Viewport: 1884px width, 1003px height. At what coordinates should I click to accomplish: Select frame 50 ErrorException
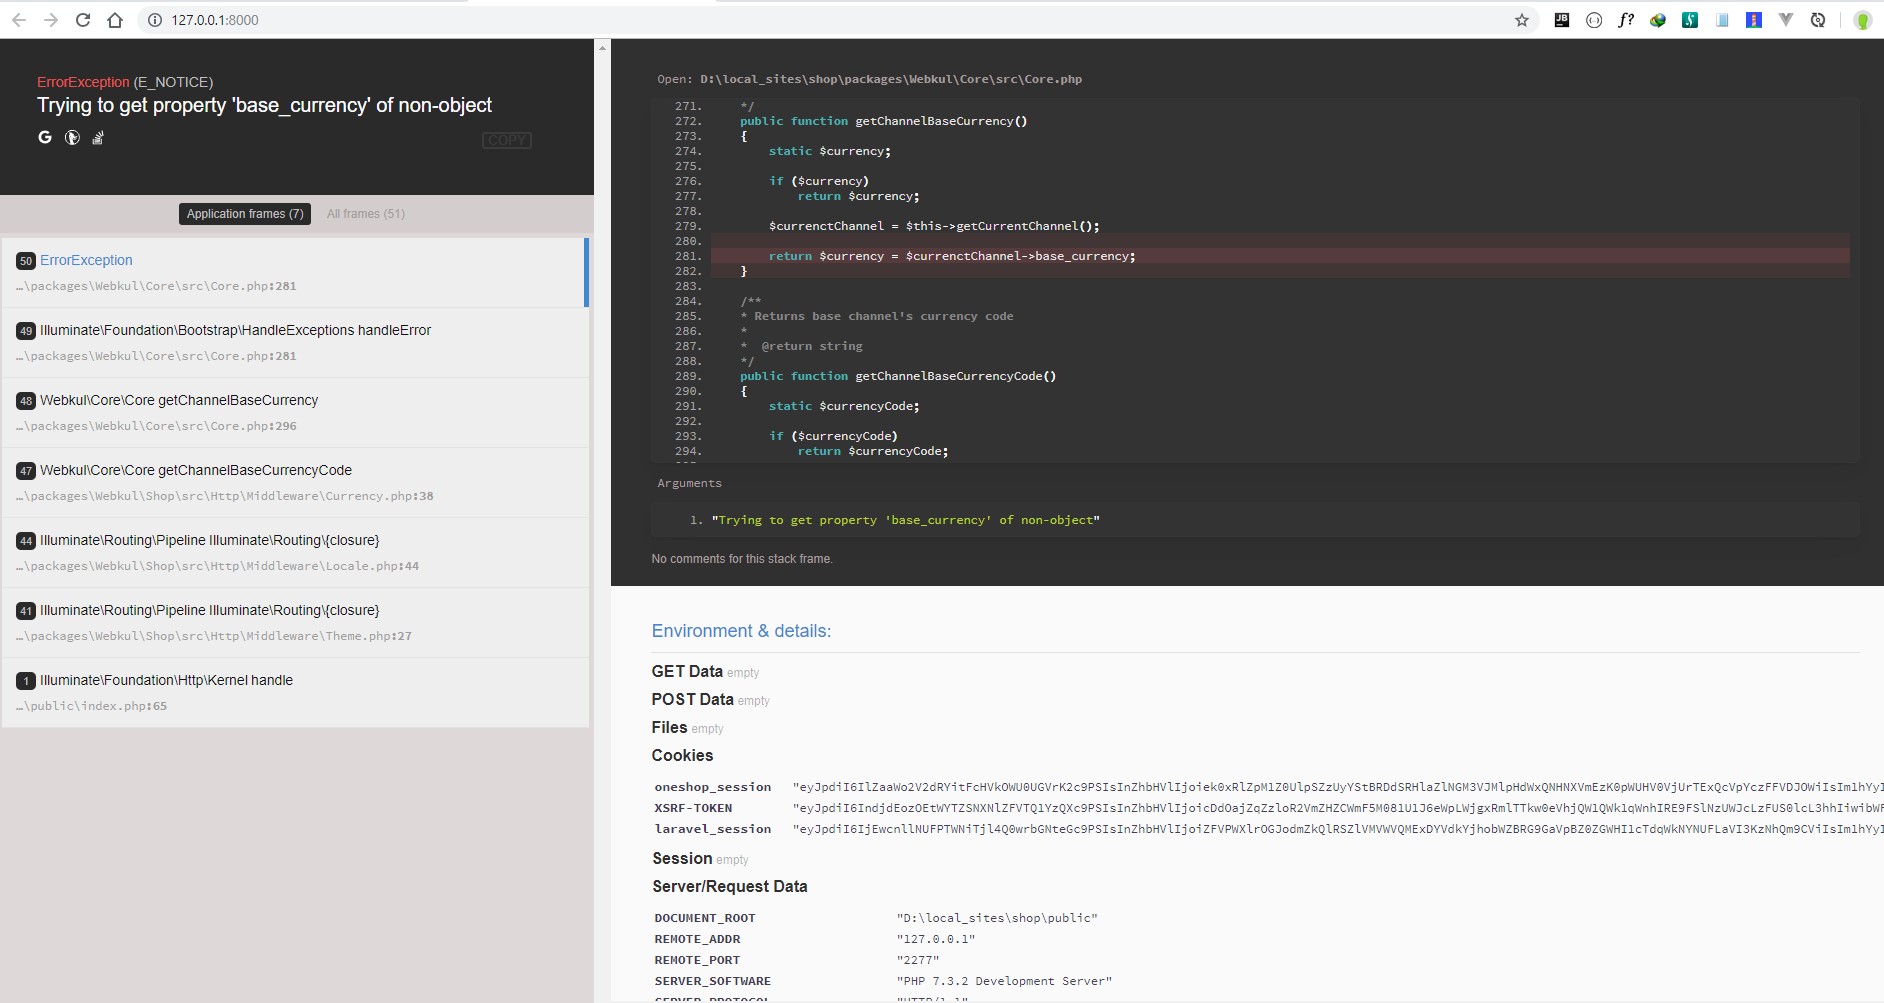point(294,272)
